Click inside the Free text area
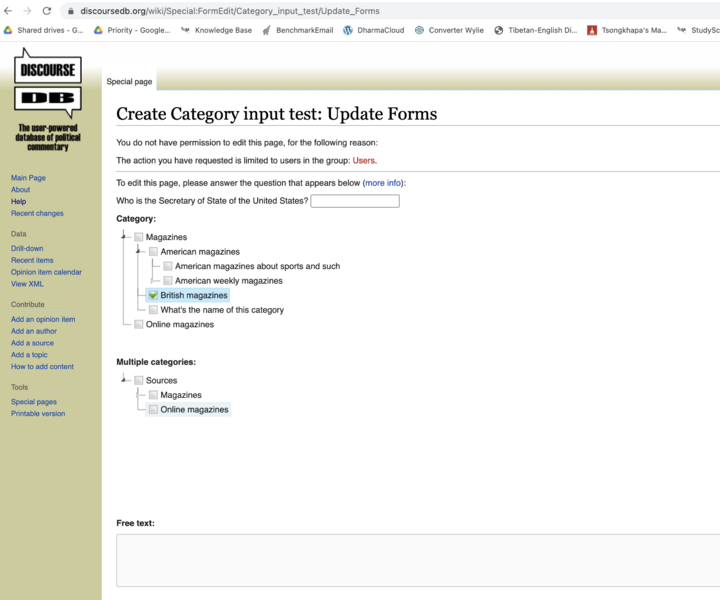The image size is (720, 600). (418, 560)
